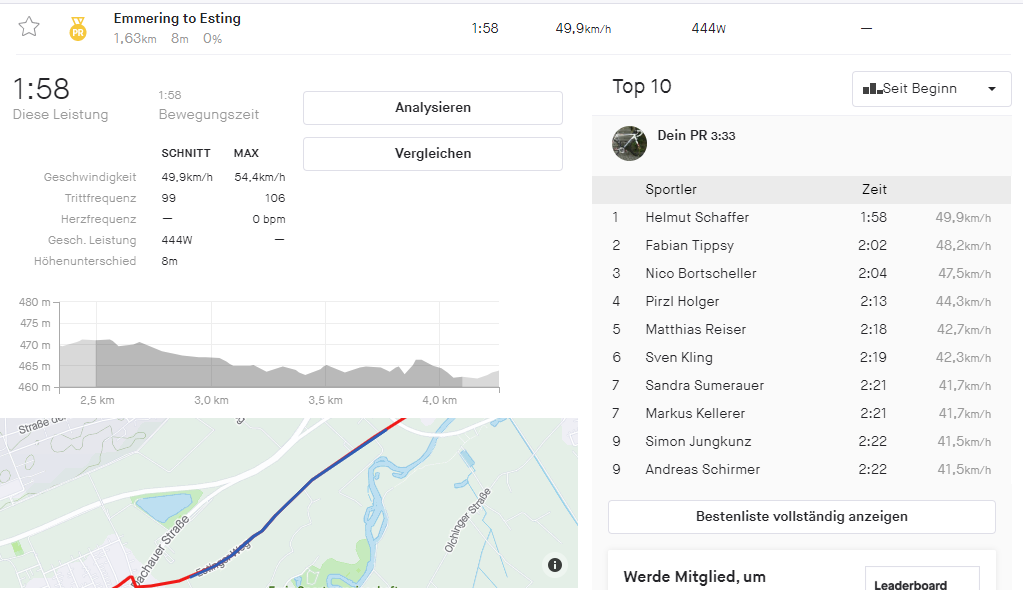Open Fabian Tippsy's profile
Image resolution: width=1023 pixels, height=590 pixels.
click(x=689, y=245)
